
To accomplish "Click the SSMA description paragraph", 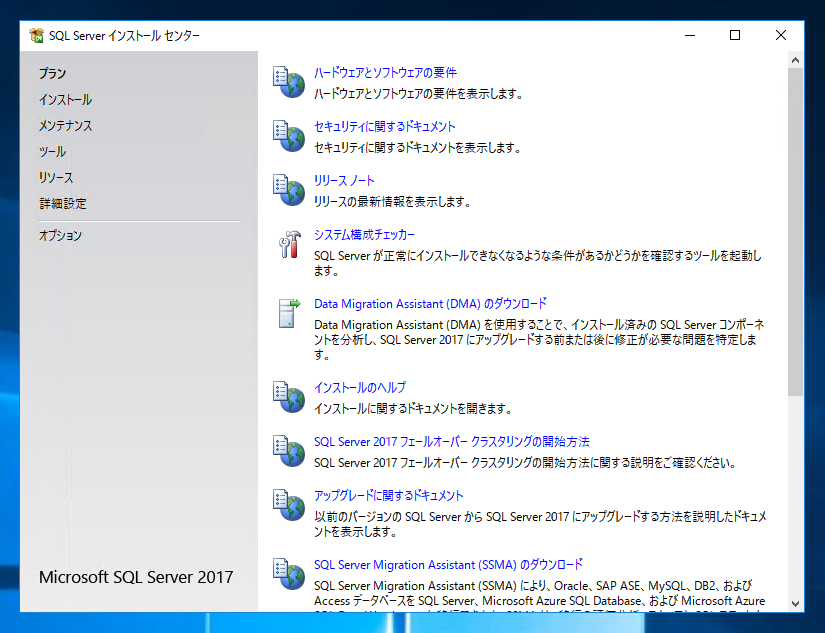I will [539, 597].
